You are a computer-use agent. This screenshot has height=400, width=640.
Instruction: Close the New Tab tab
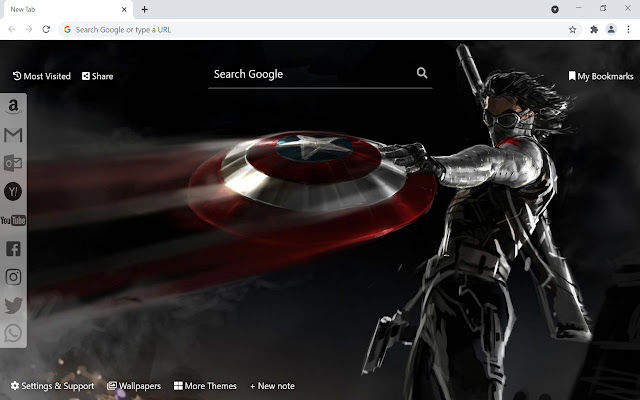124,9
